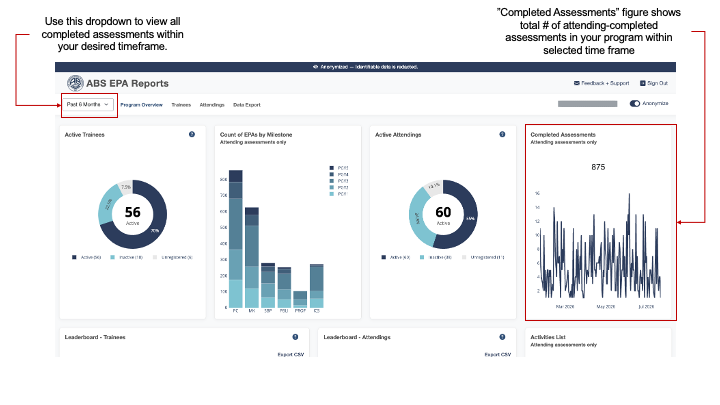The image size is (720, 405).
Task: Open the Trainees tab
Action: [x=181, y=105]
